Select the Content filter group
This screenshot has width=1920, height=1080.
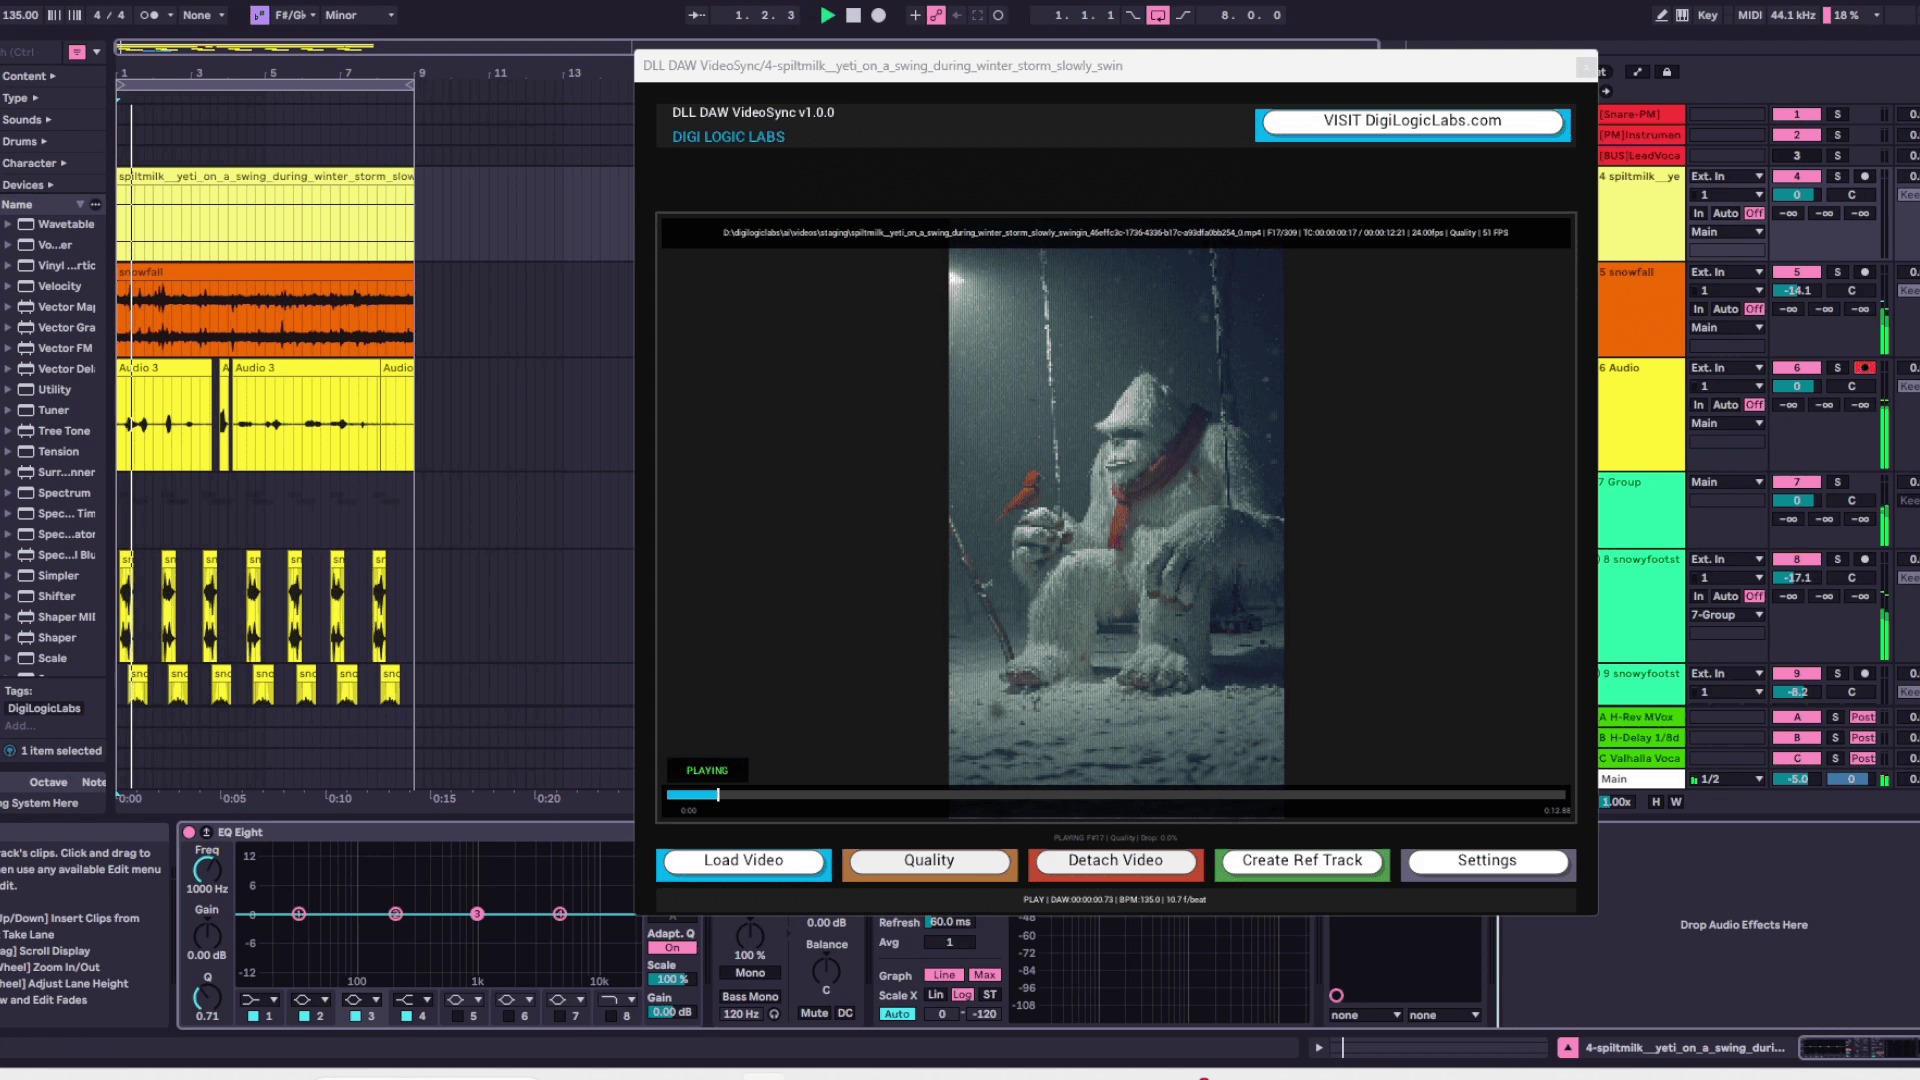click(x=29, y=76)
